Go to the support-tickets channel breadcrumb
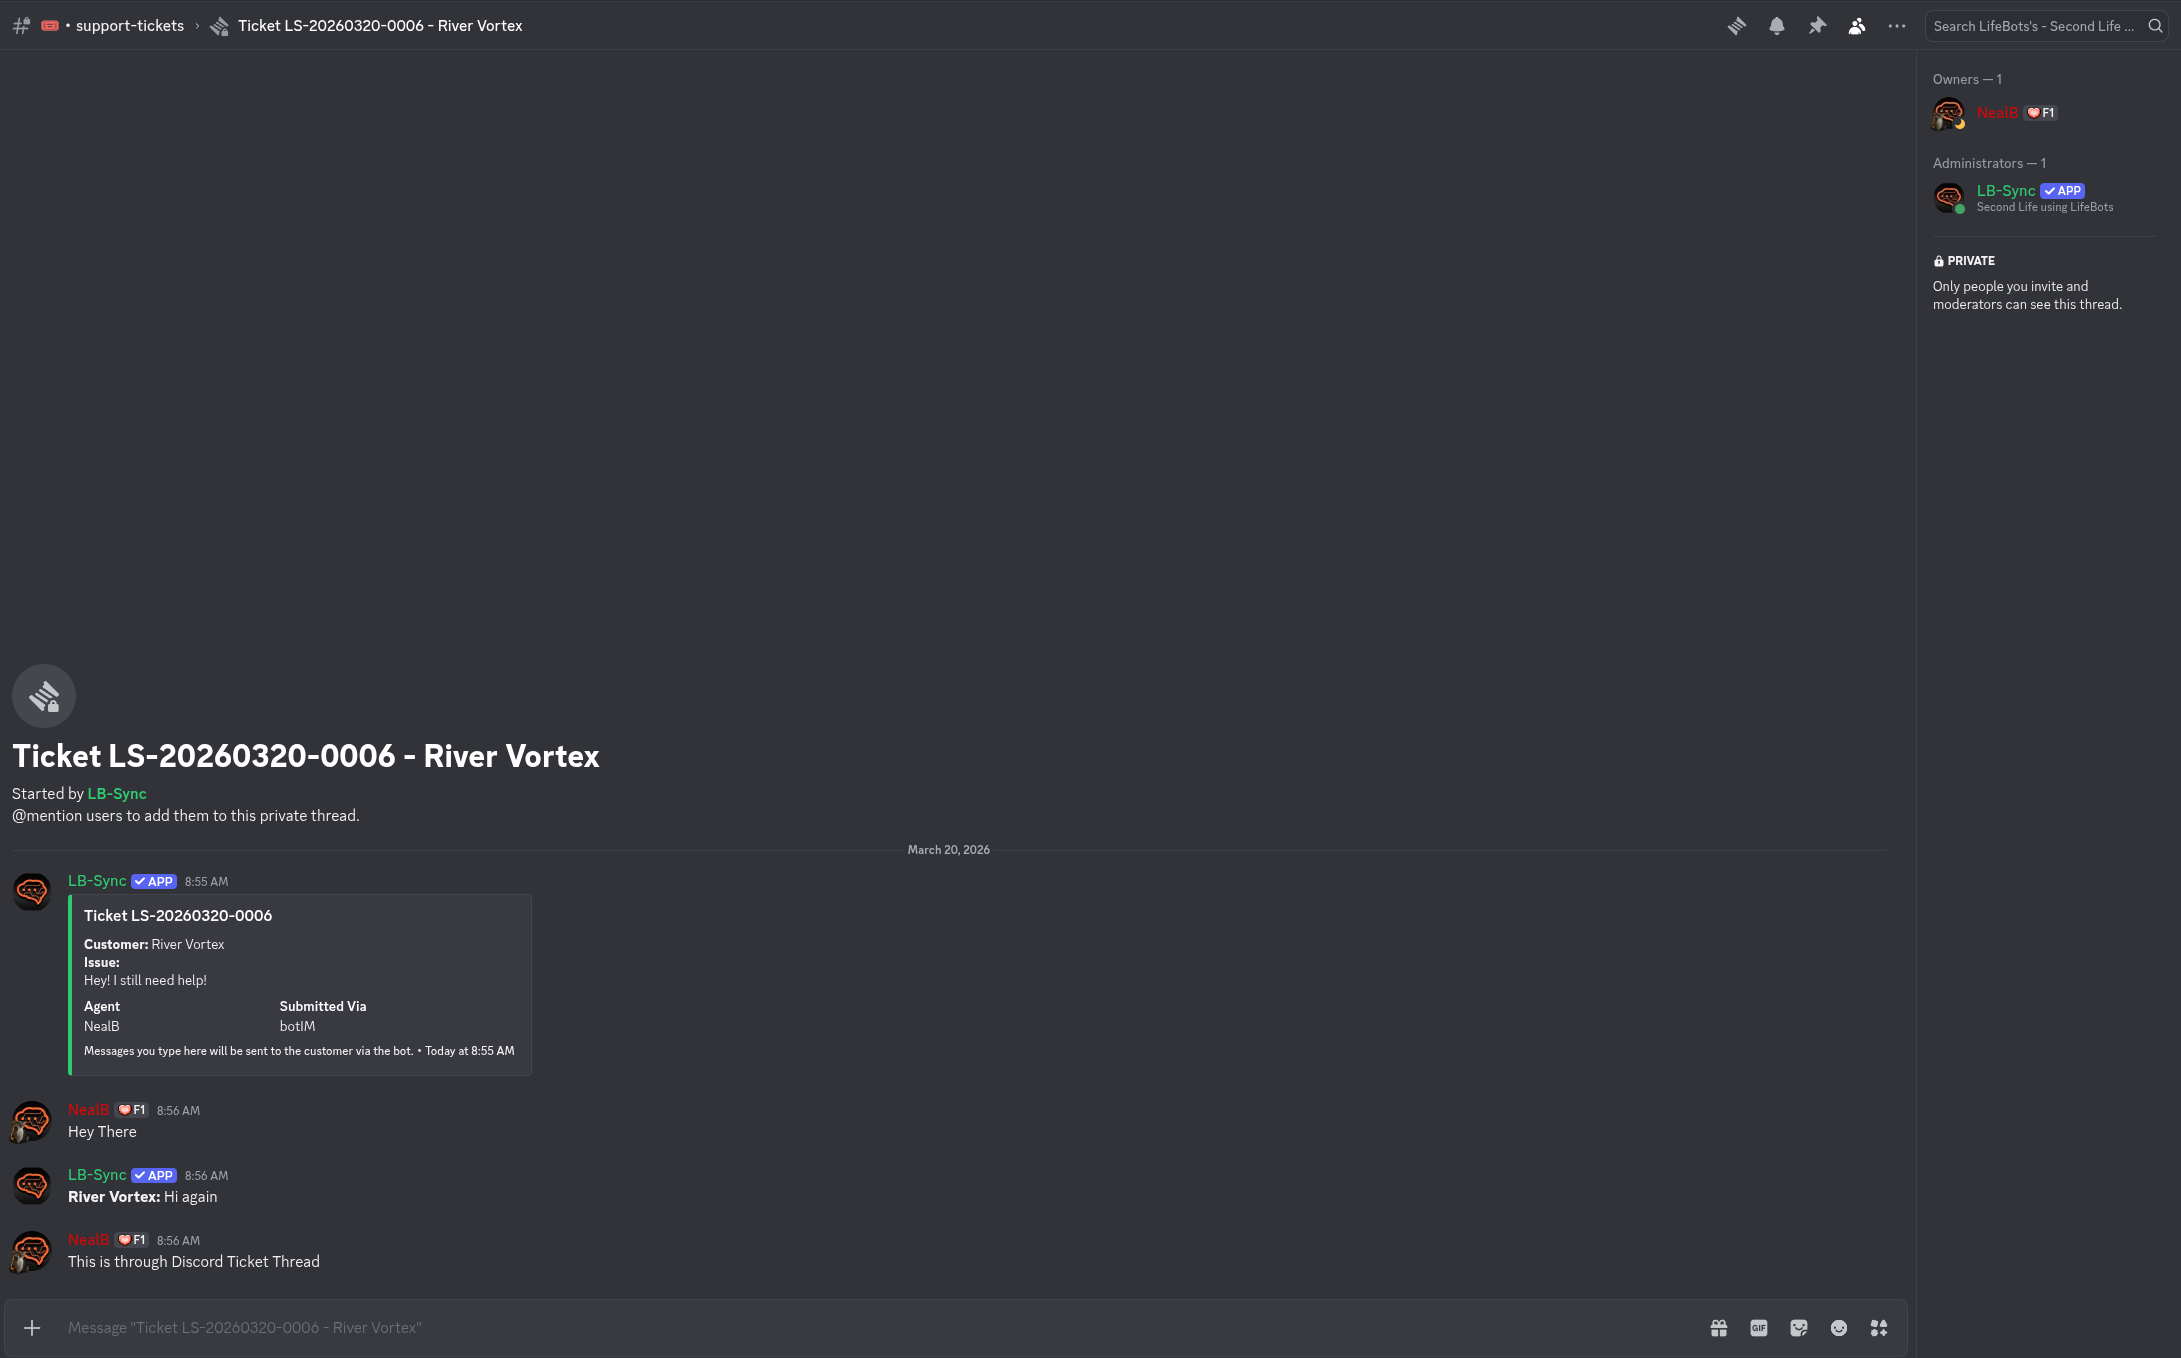 tap(129, 25)
